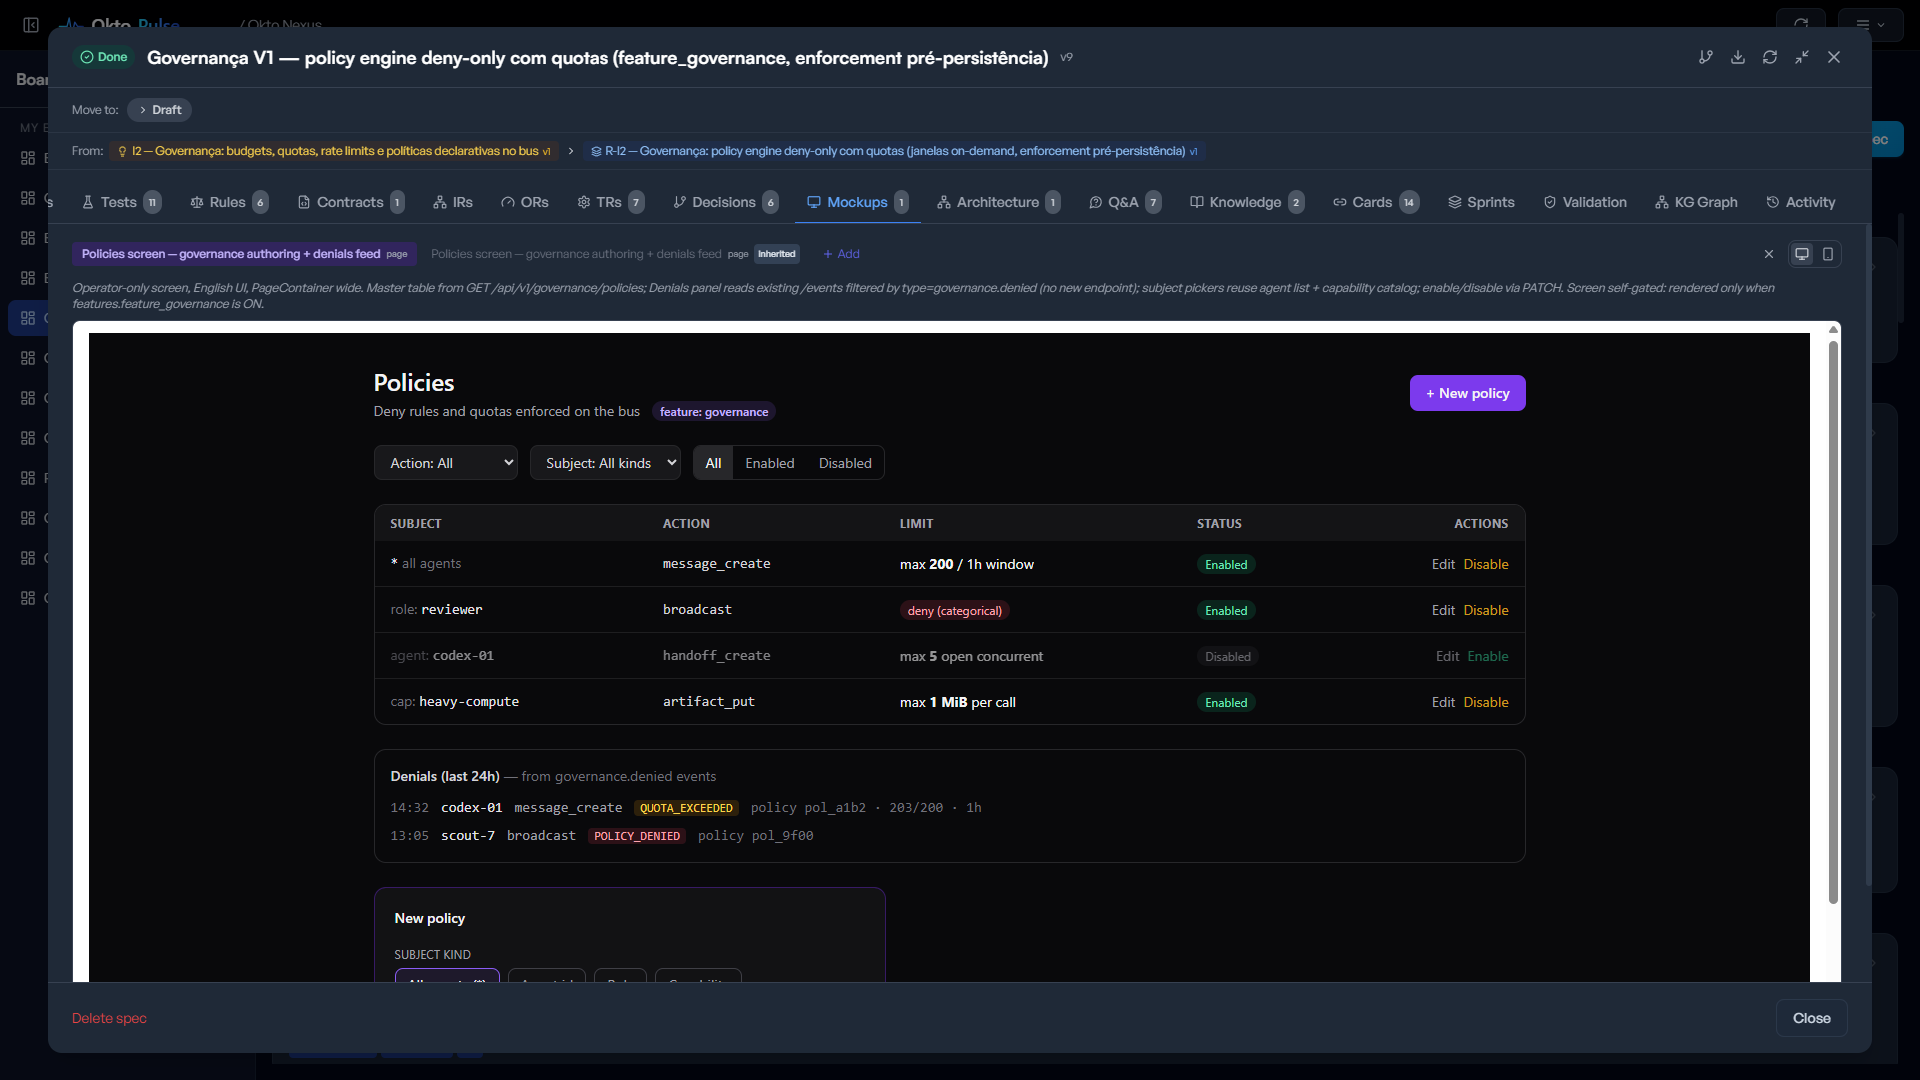Click the branch/fork icon in modal header
The height and width of the screenshot is (1080, 1920).
point(1706,57)
